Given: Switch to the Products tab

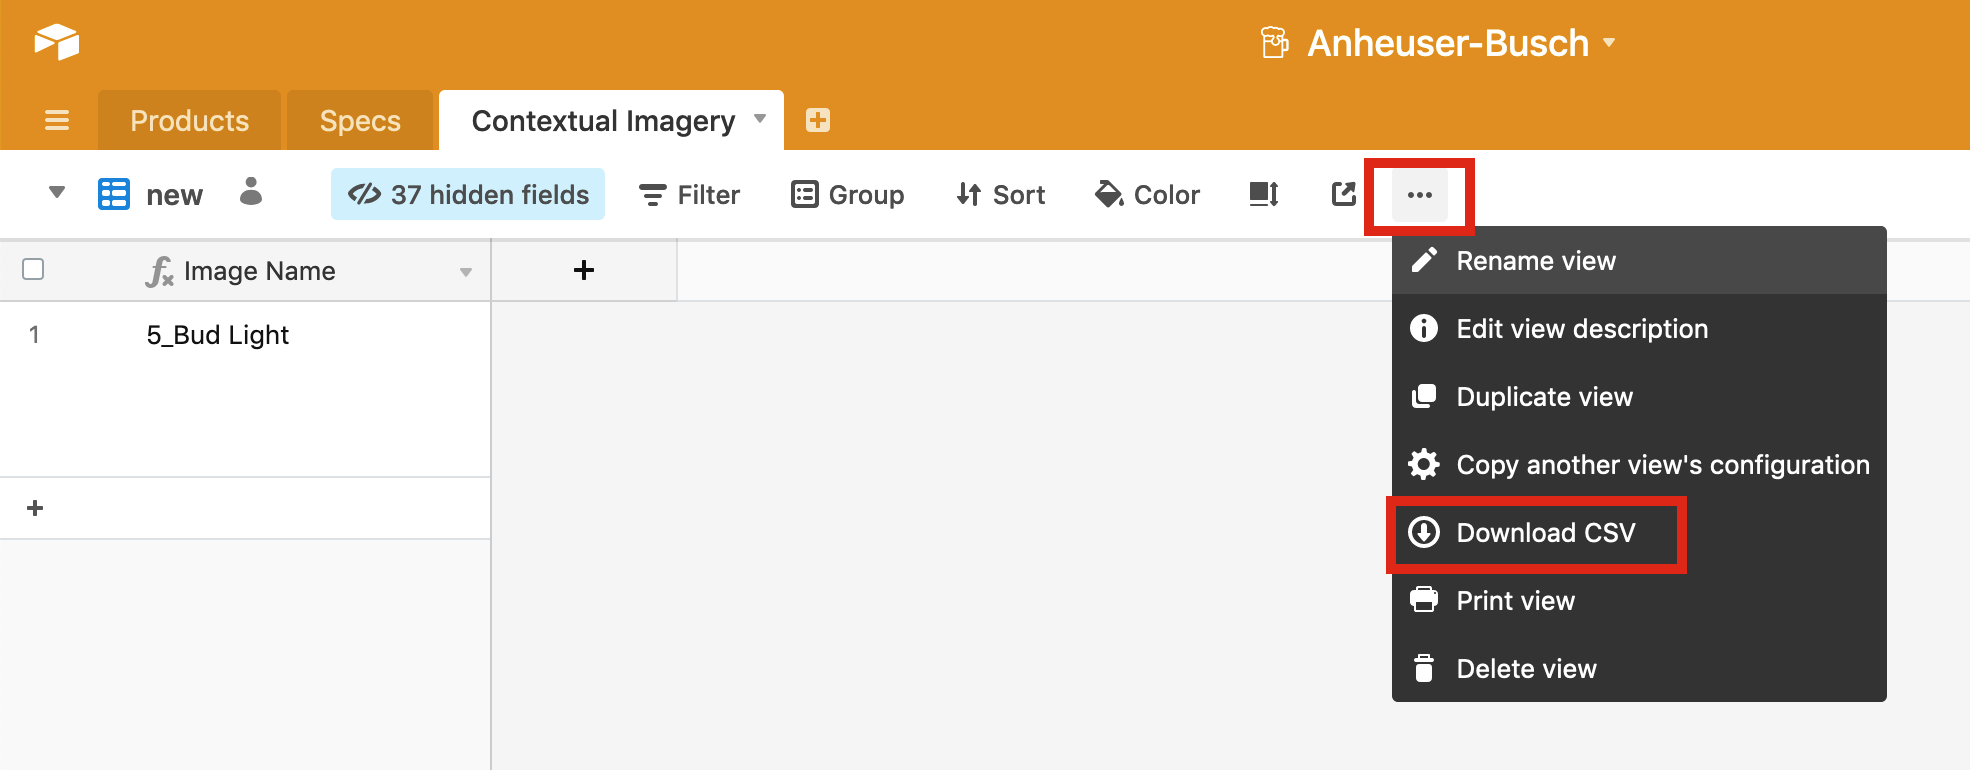Looking at the screenshot, I should 189,120.
